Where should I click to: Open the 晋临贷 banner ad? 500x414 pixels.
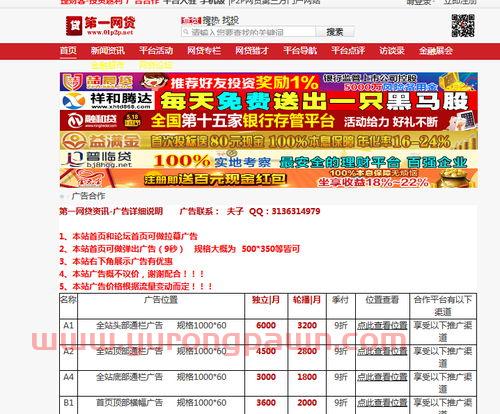pos(269,160)
